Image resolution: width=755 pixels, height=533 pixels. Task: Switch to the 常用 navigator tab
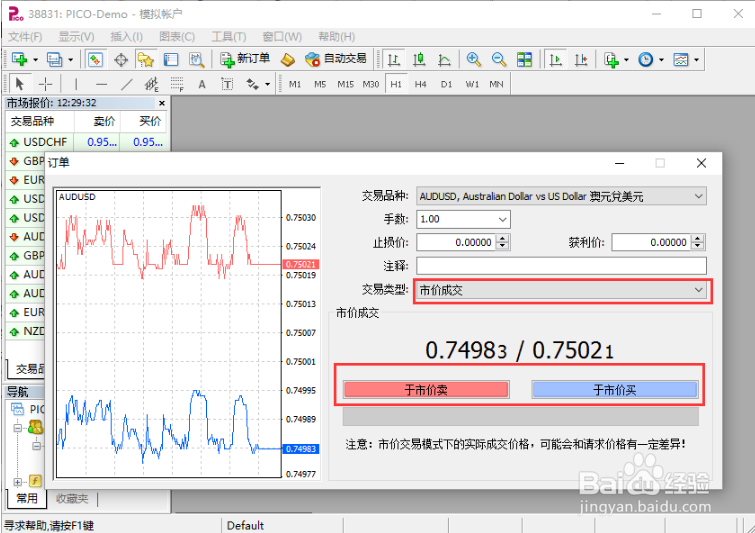pos(27,498)
